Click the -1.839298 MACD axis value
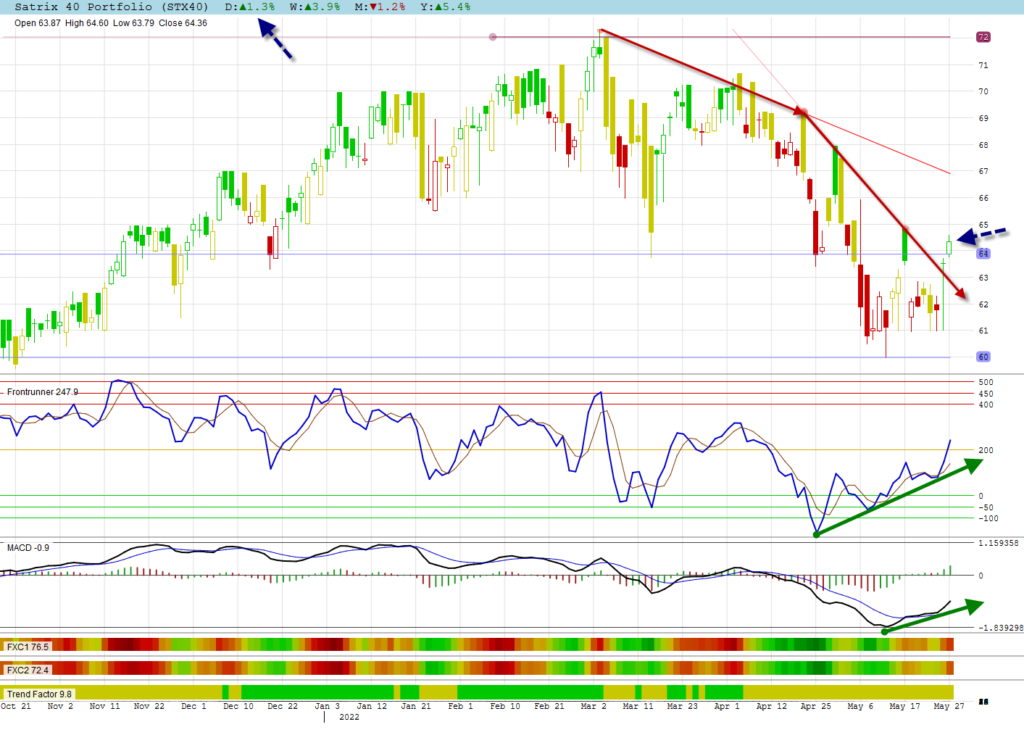The image size is (1024, 735). point(1000,628)
